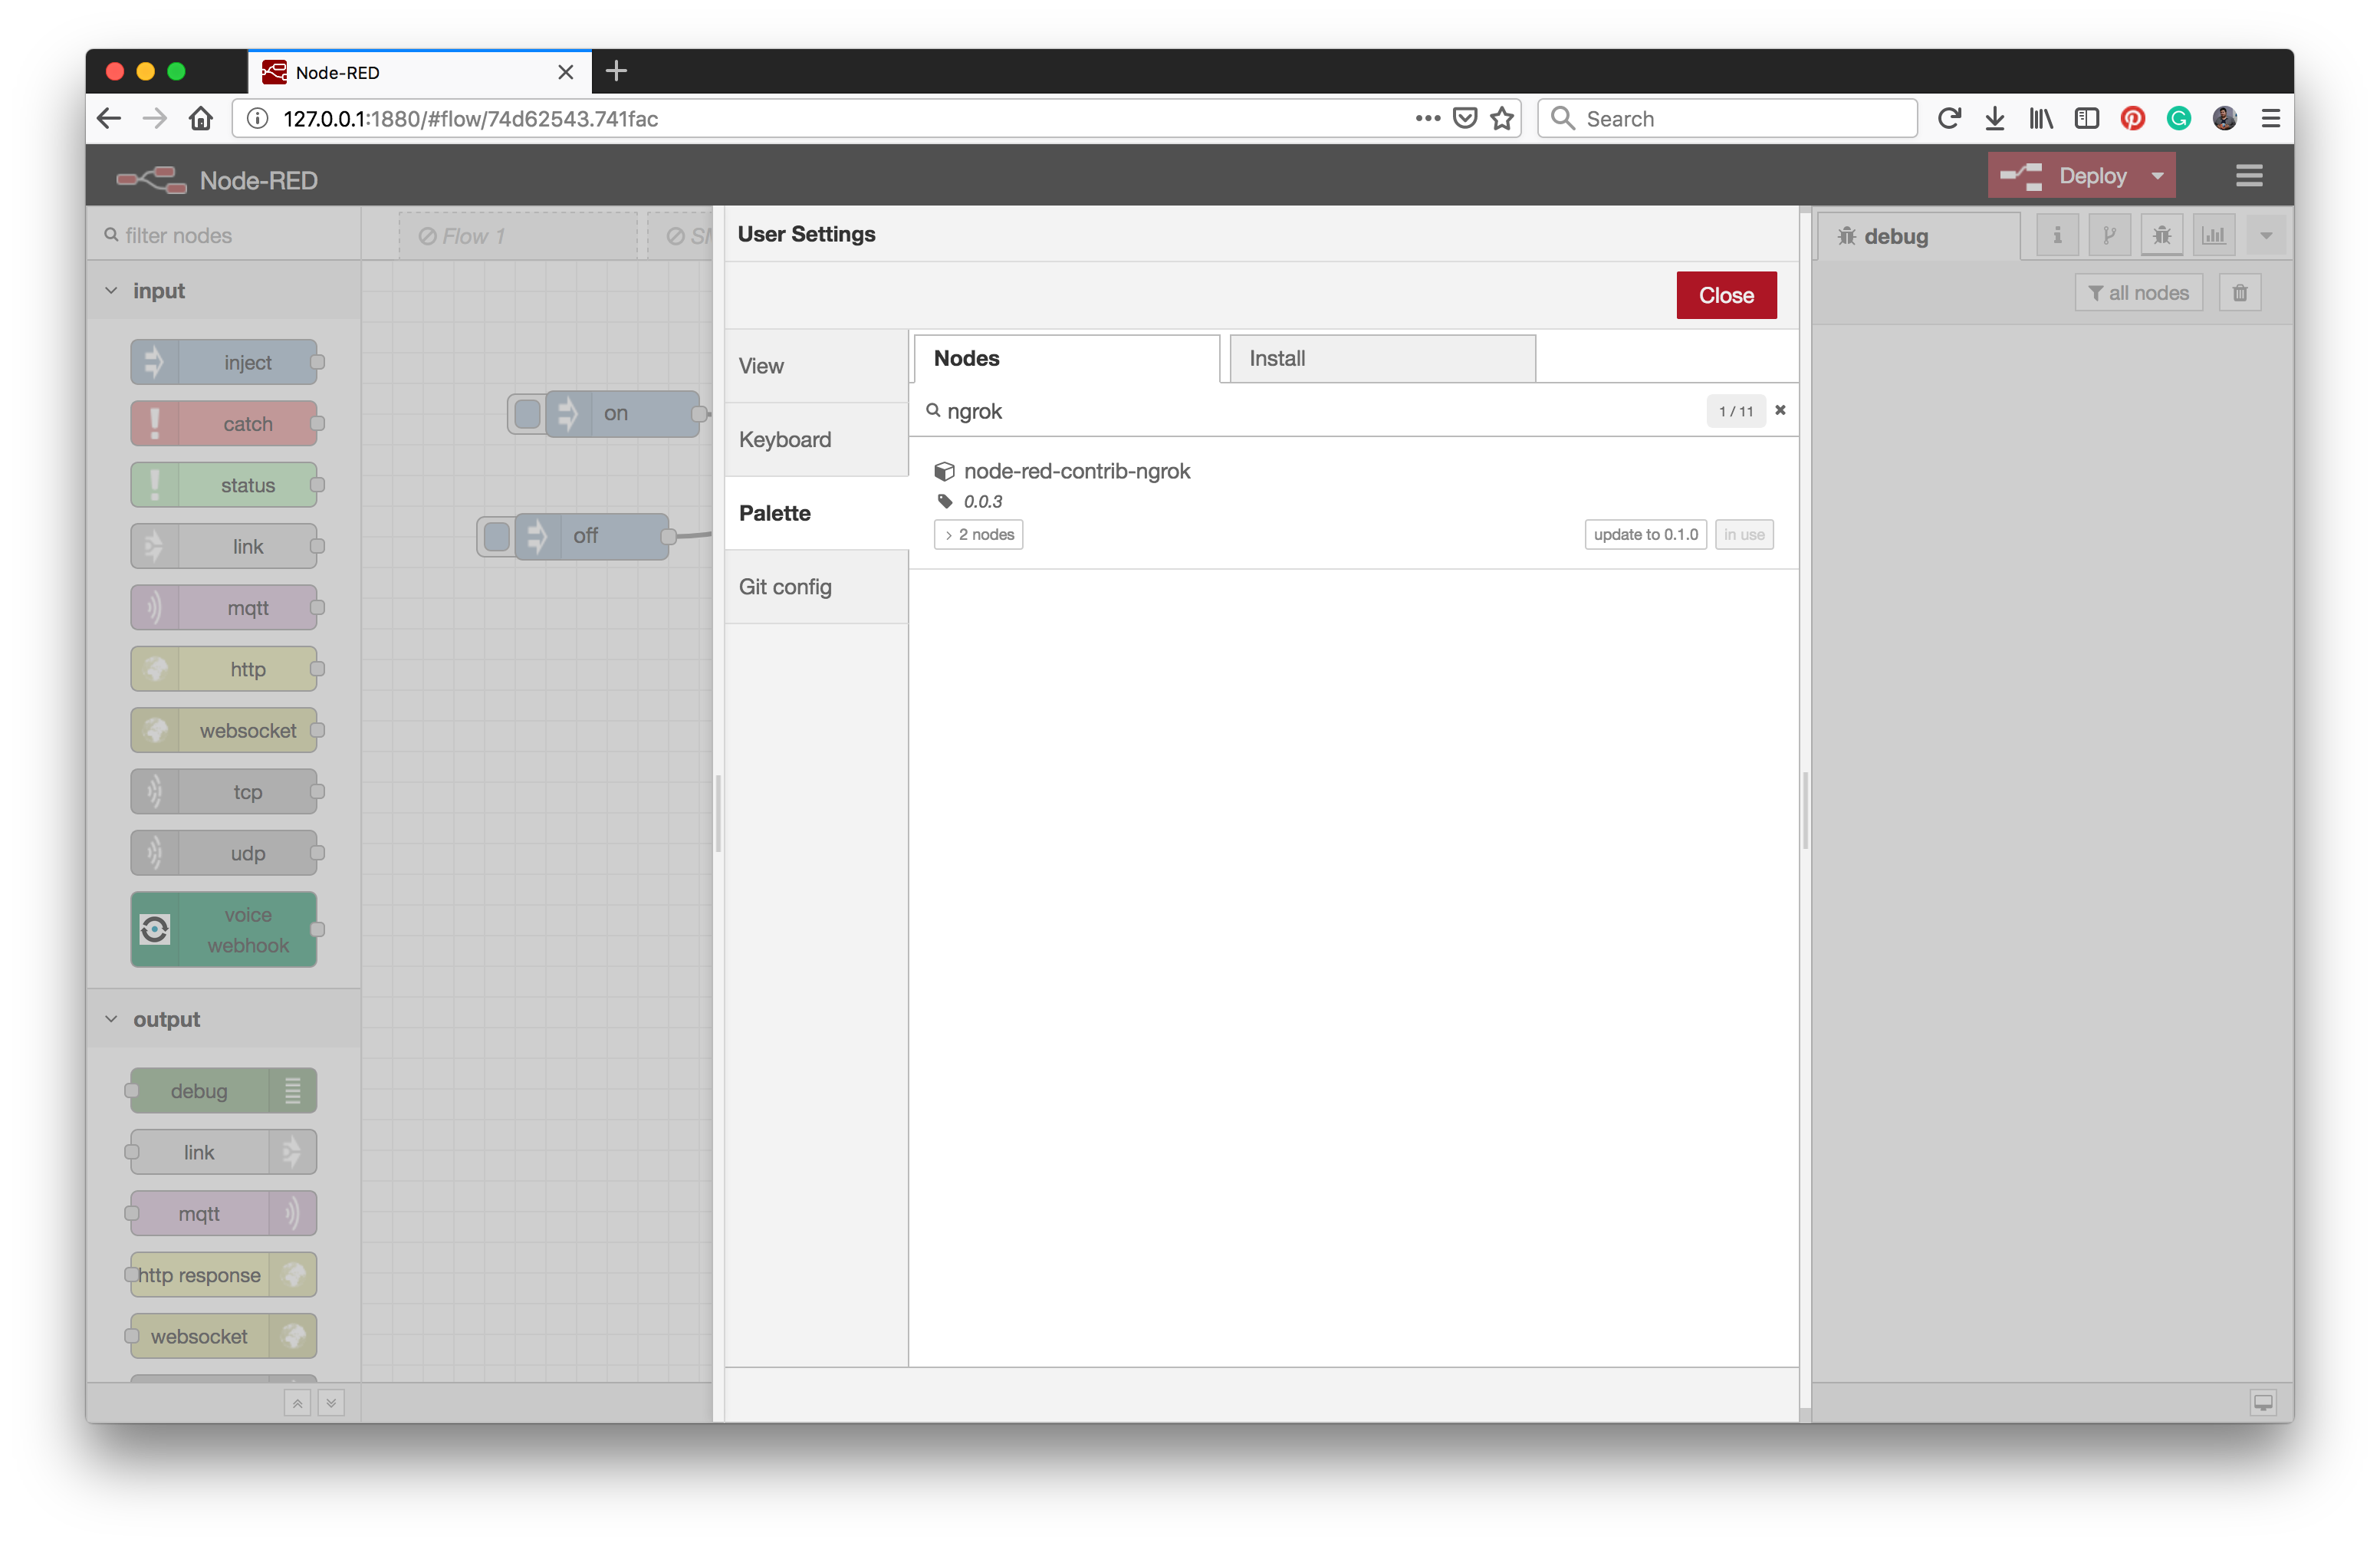Viewport: 2380px width, 1546px height.
Task: Open the dashboard chart icon tab
Action: point(2214,235)
